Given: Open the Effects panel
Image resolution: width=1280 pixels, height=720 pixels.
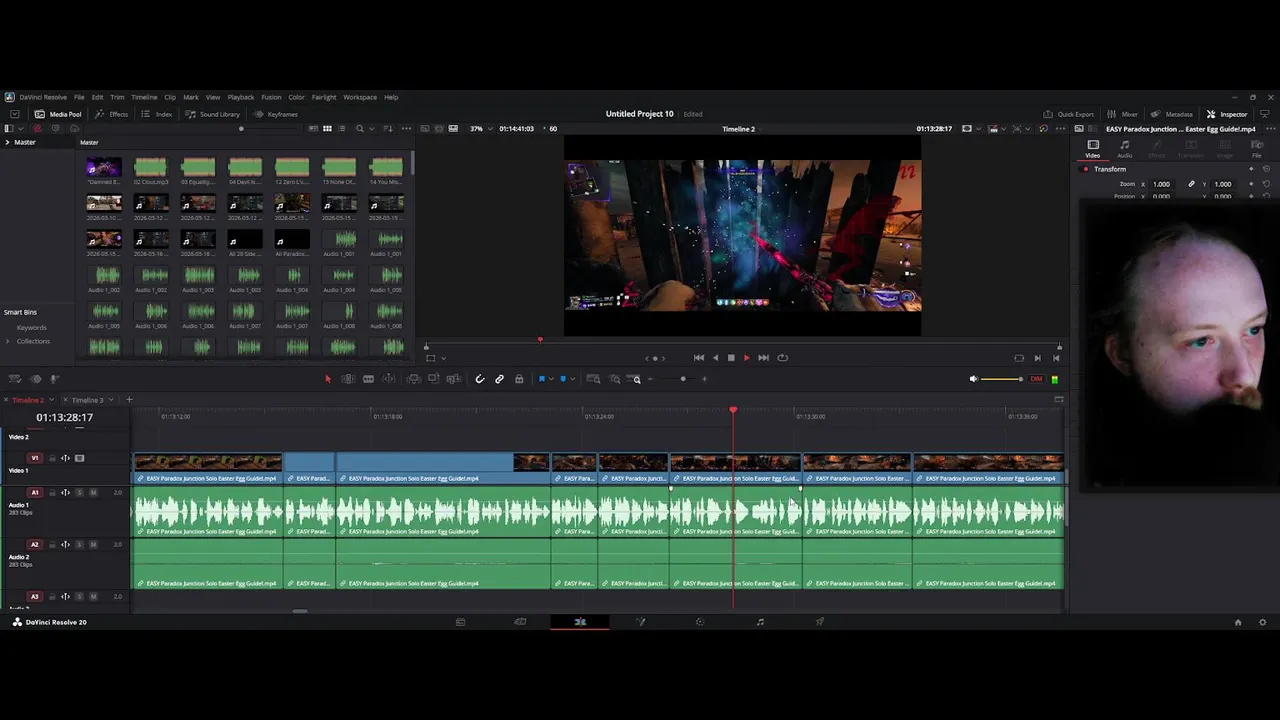Looking at the screenshot, I should [x=112, y=114].
